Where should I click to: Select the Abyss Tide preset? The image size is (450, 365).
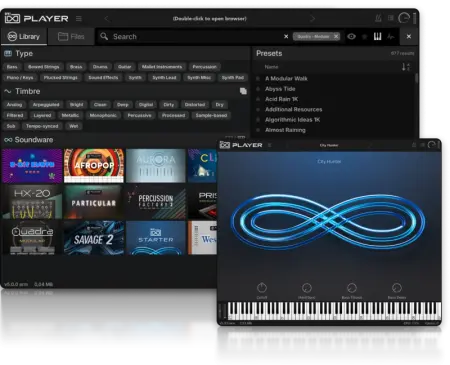(280, 89)
